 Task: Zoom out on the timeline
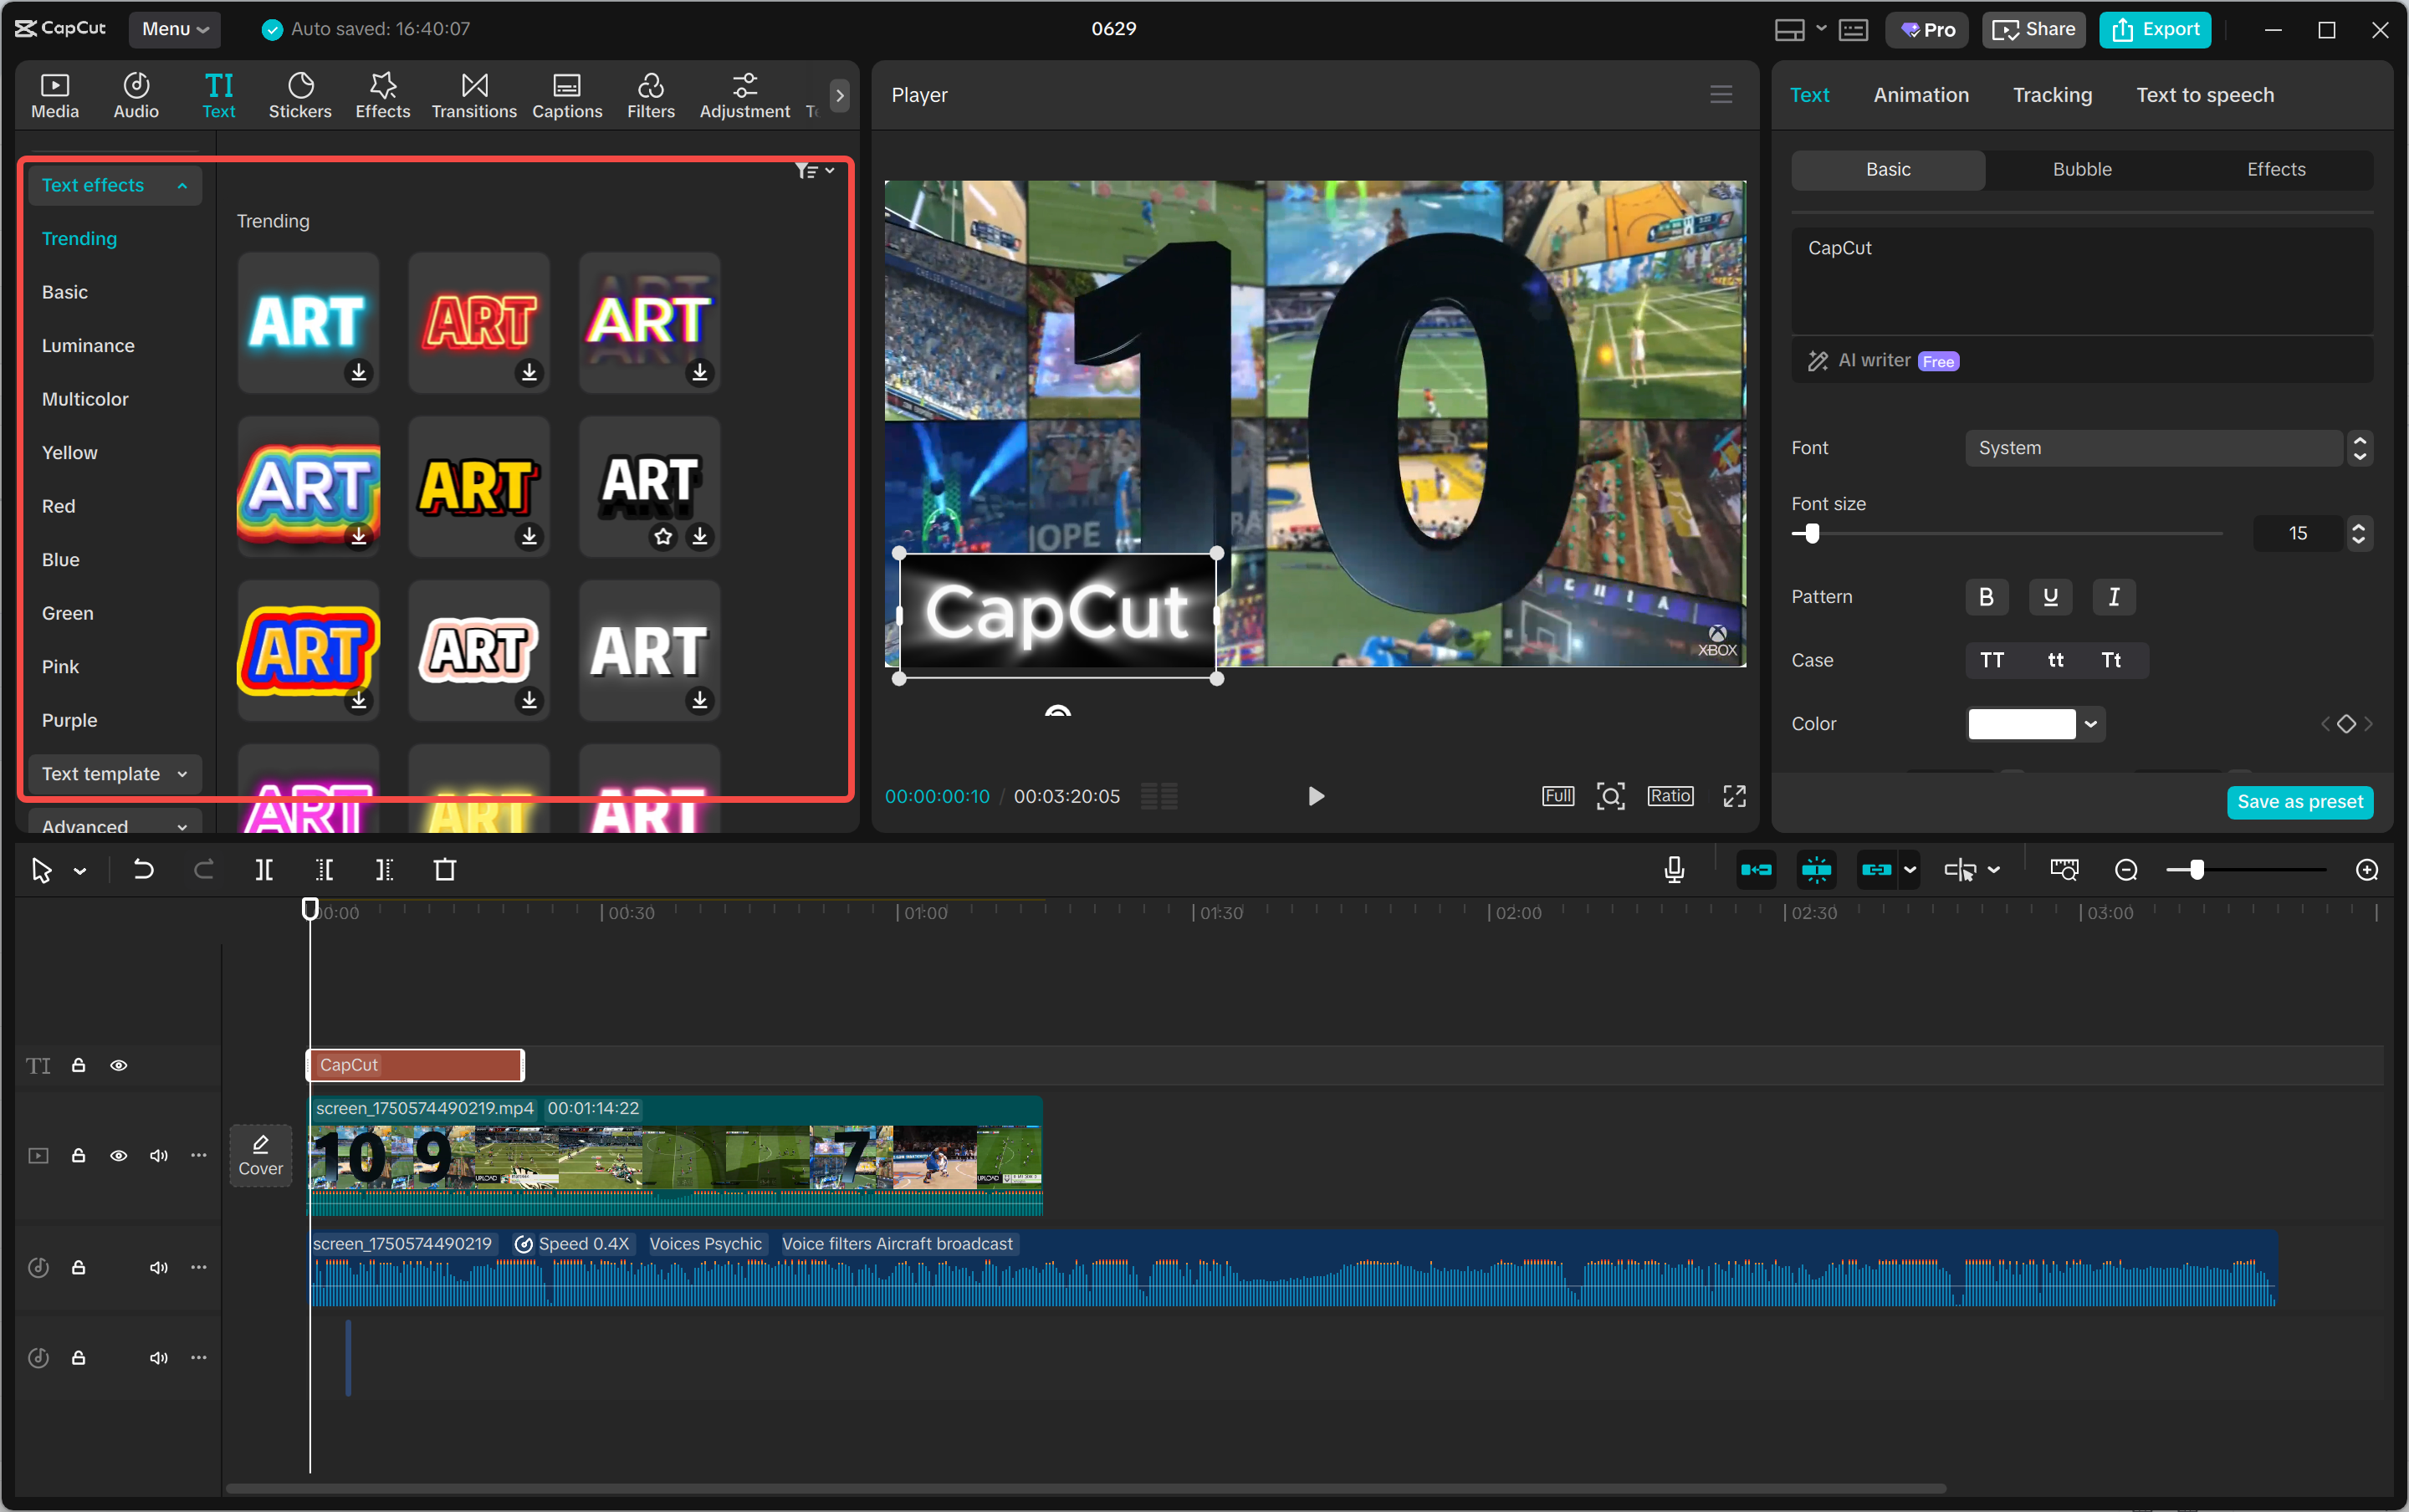pyautogui.click(x=2125, y=869)
